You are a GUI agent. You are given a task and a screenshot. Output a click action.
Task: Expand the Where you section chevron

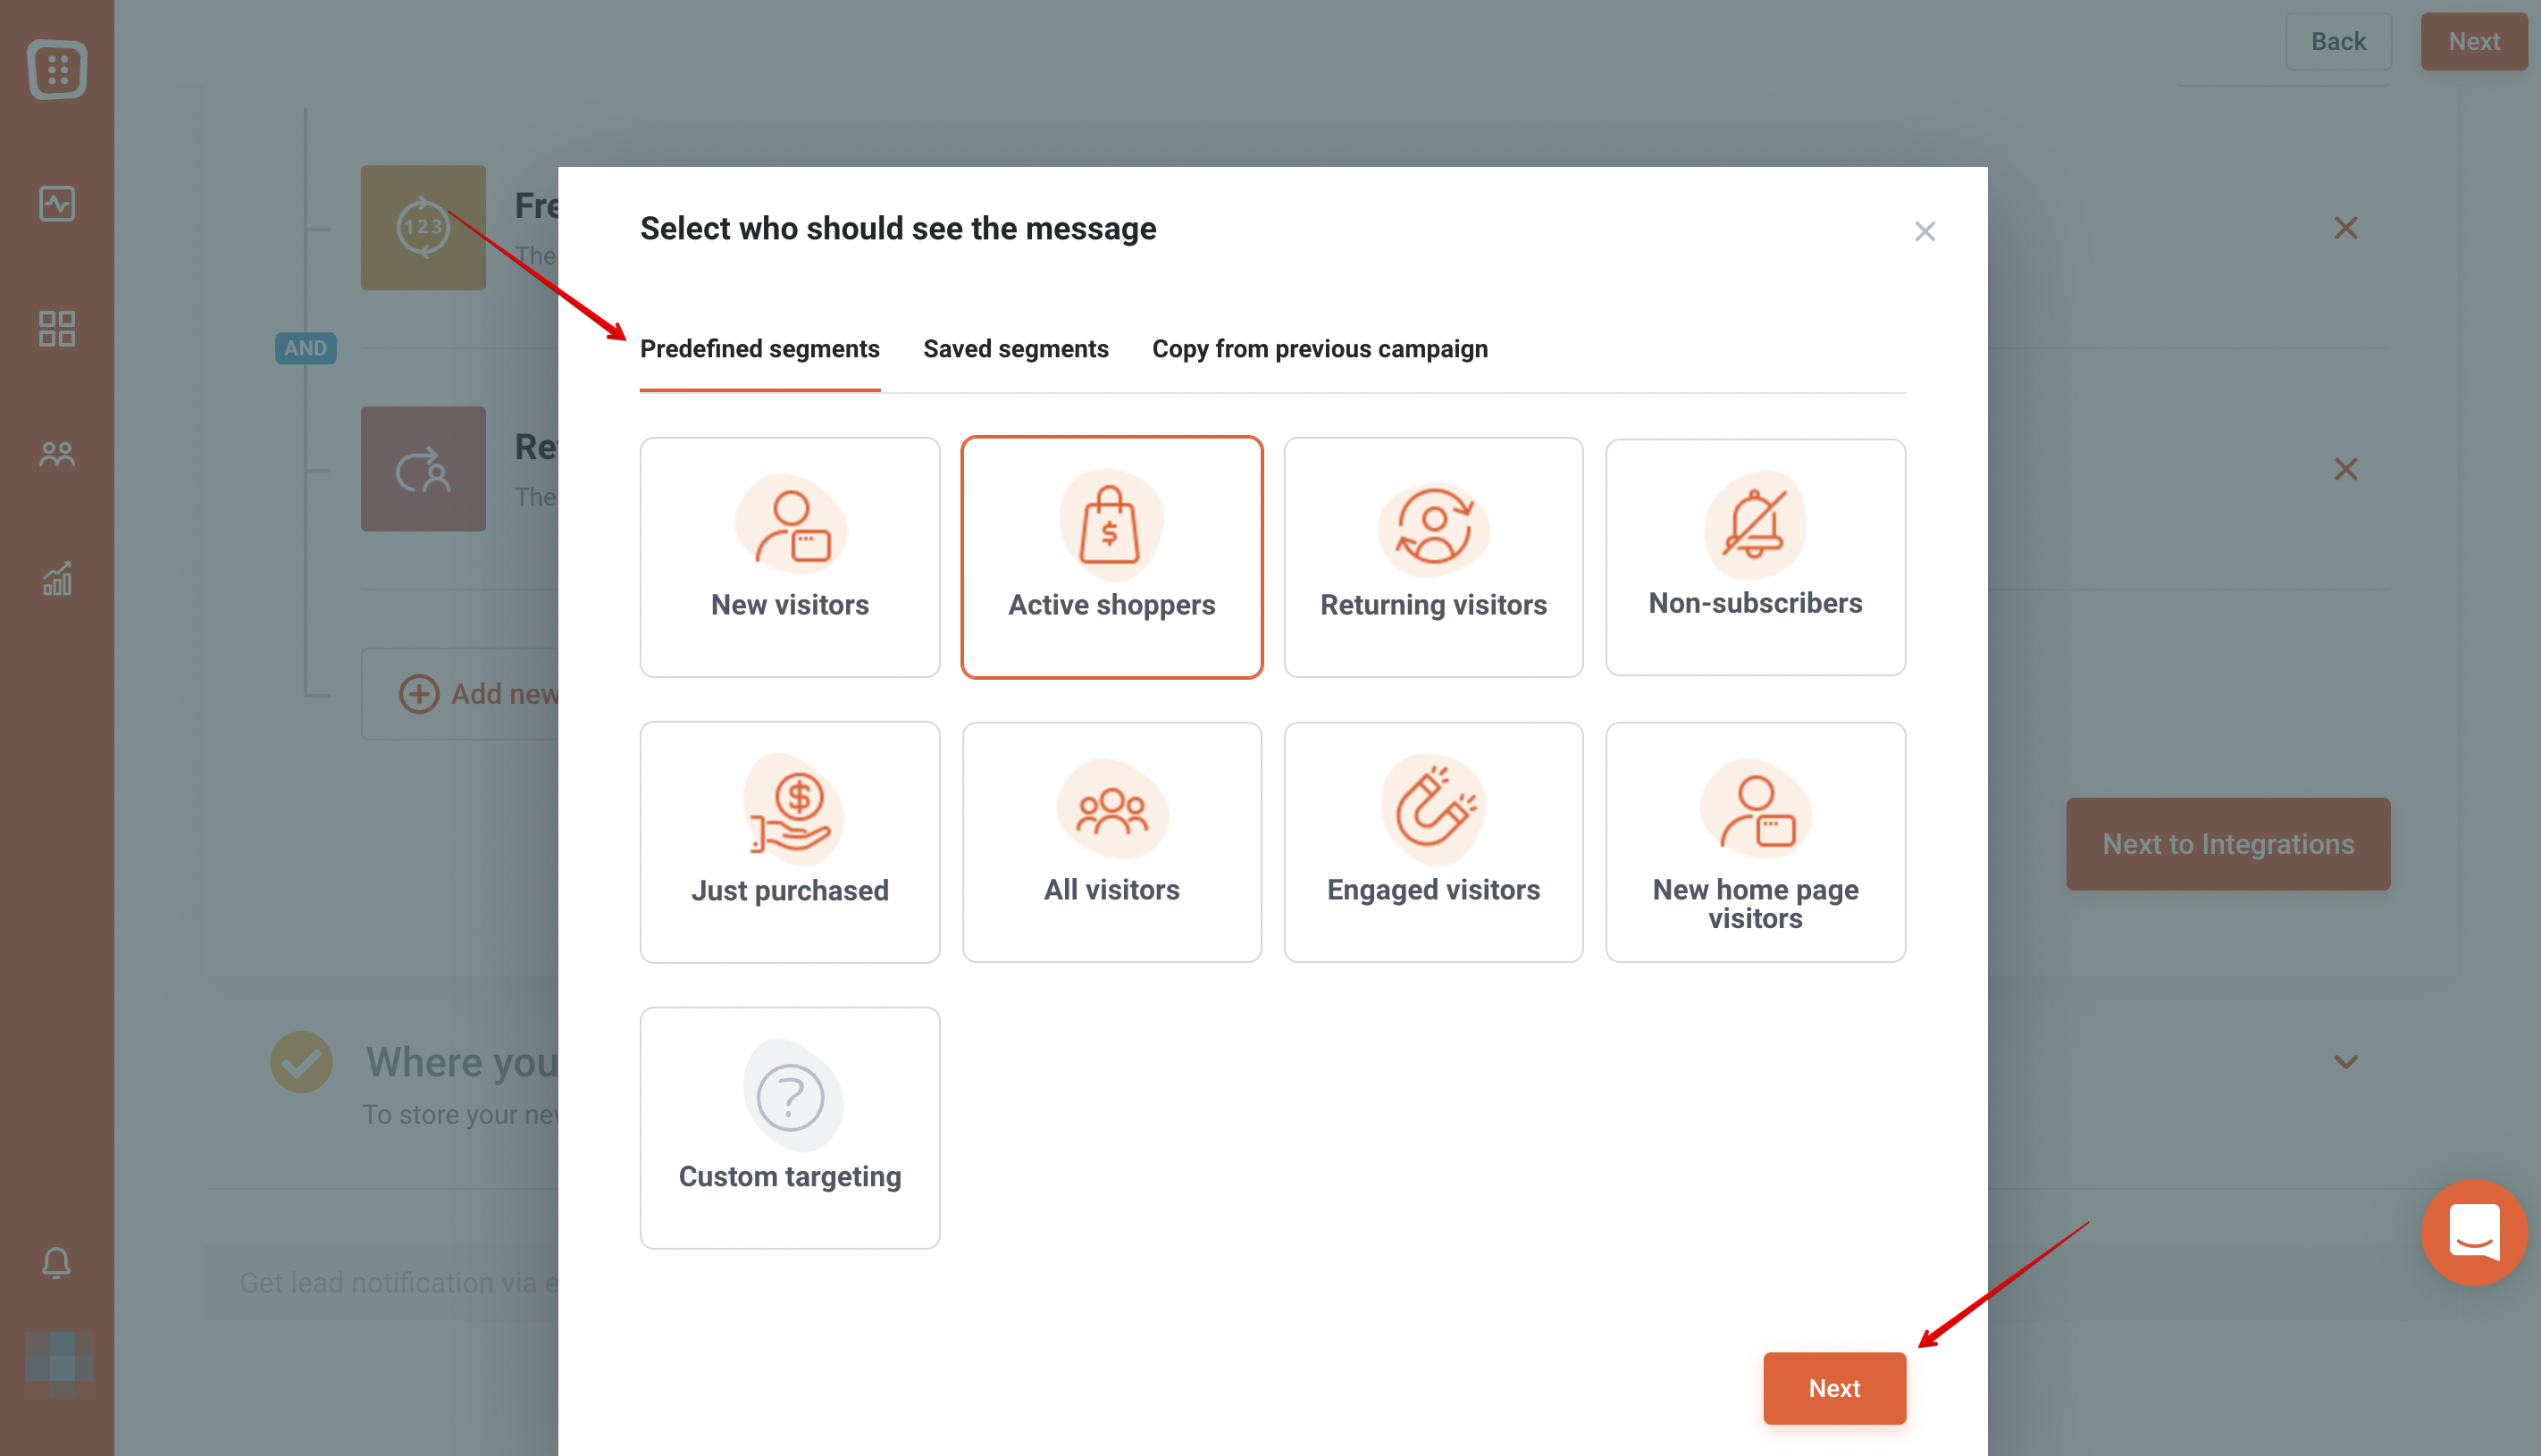point(2345,1062)
